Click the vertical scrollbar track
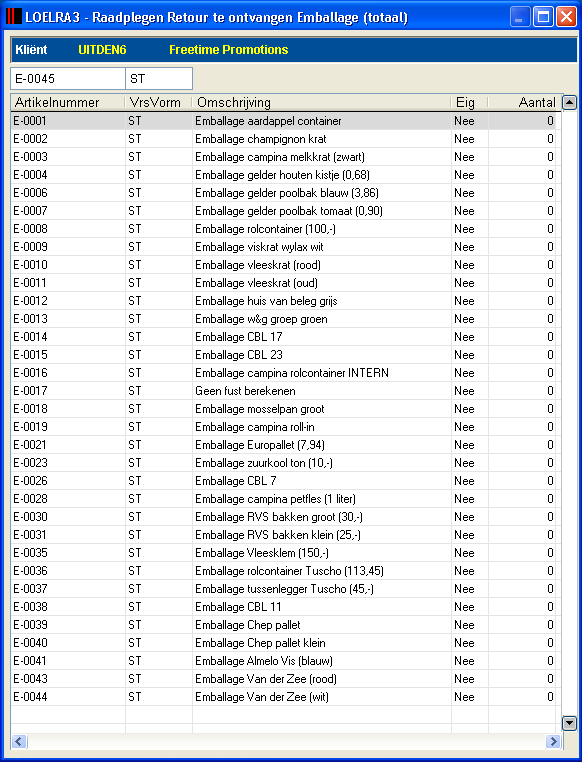This screenshot has width=582, height=763. 569,413
